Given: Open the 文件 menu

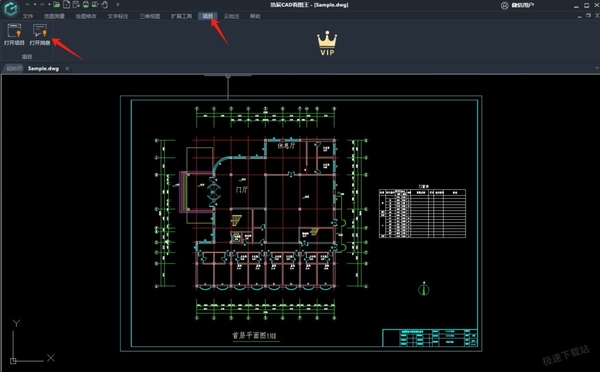Looking at the screenshot, I should click(28, 16).
